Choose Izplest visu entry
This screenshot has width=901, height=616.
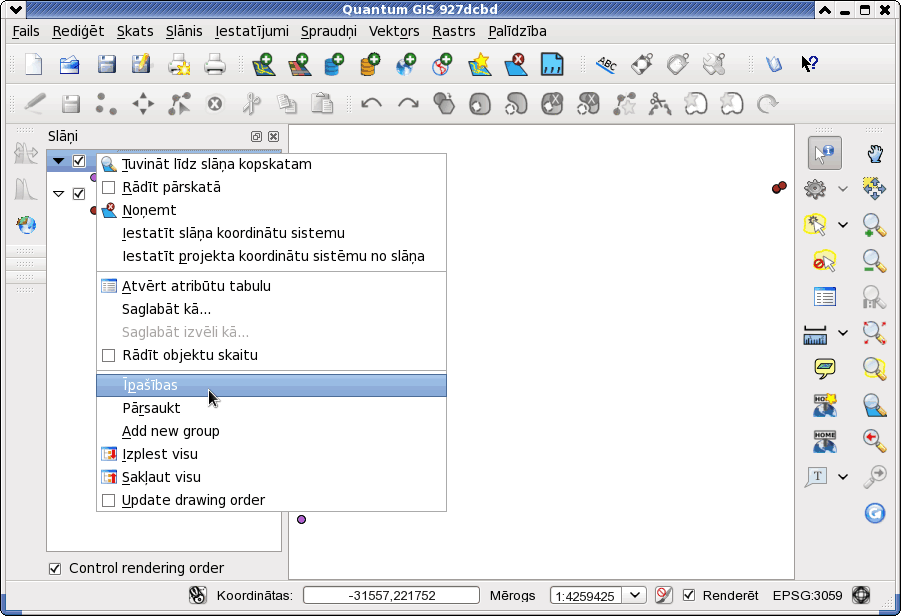pos(271,454)
